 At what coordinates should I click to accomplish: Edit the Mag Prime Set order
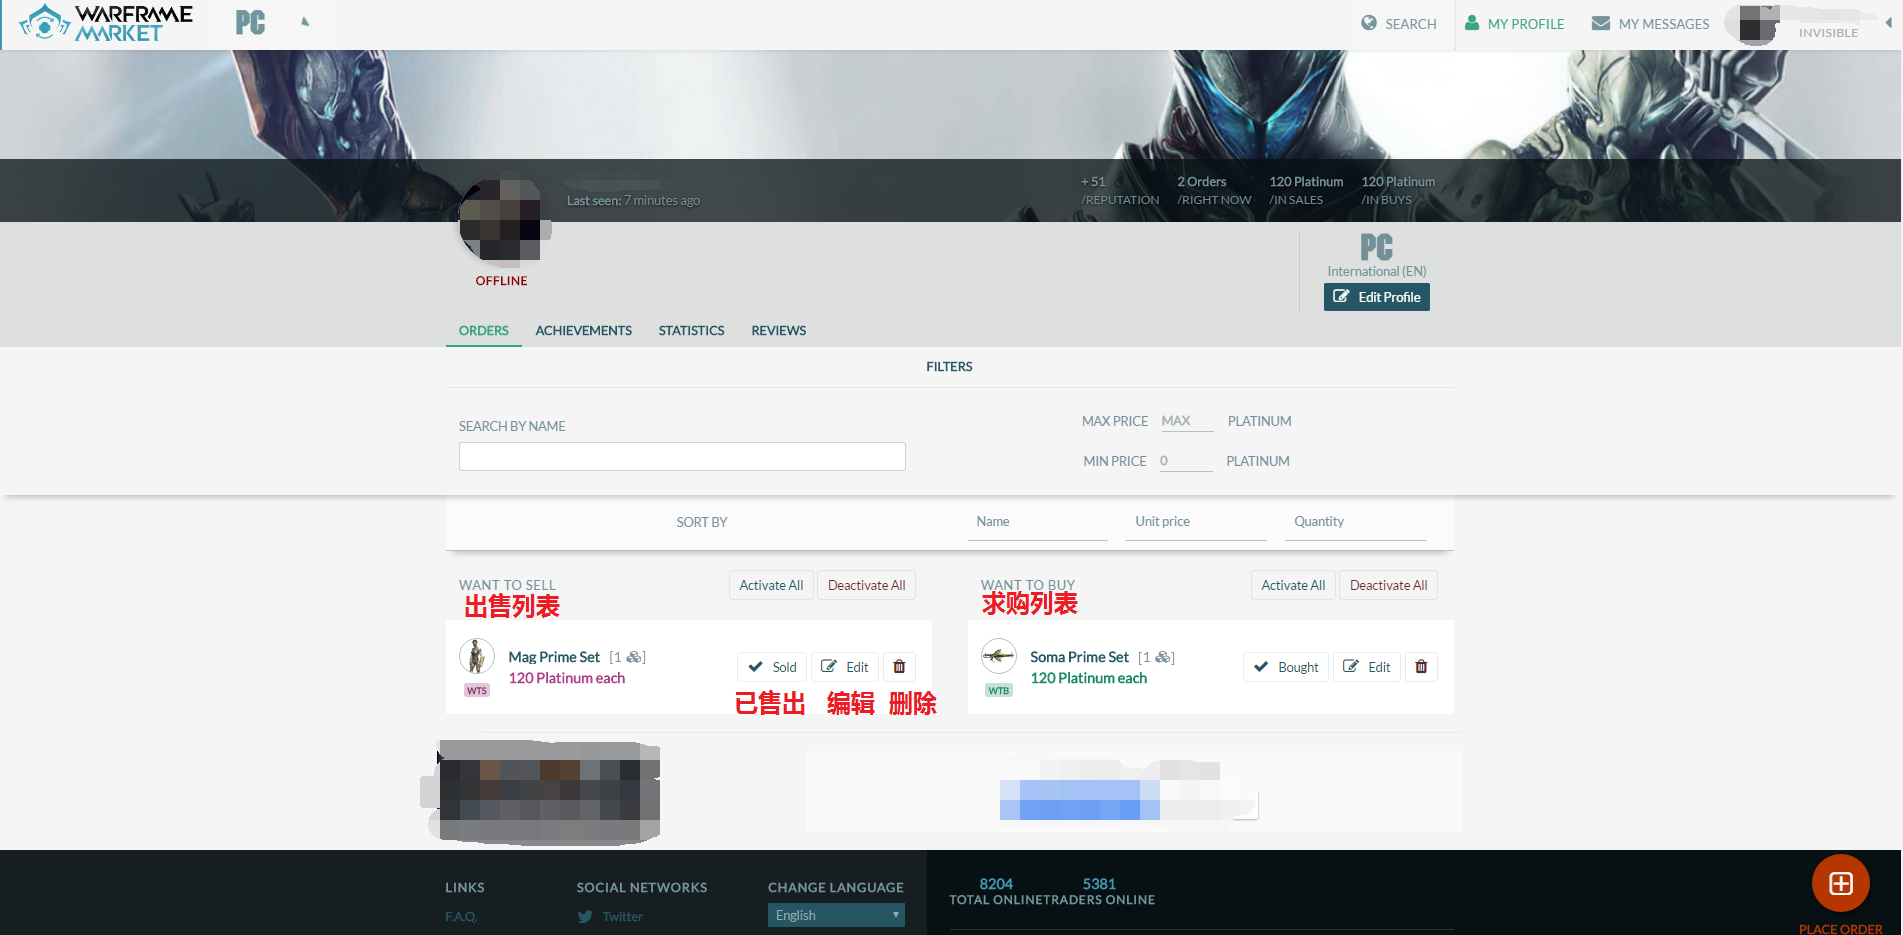click(845, 667)
